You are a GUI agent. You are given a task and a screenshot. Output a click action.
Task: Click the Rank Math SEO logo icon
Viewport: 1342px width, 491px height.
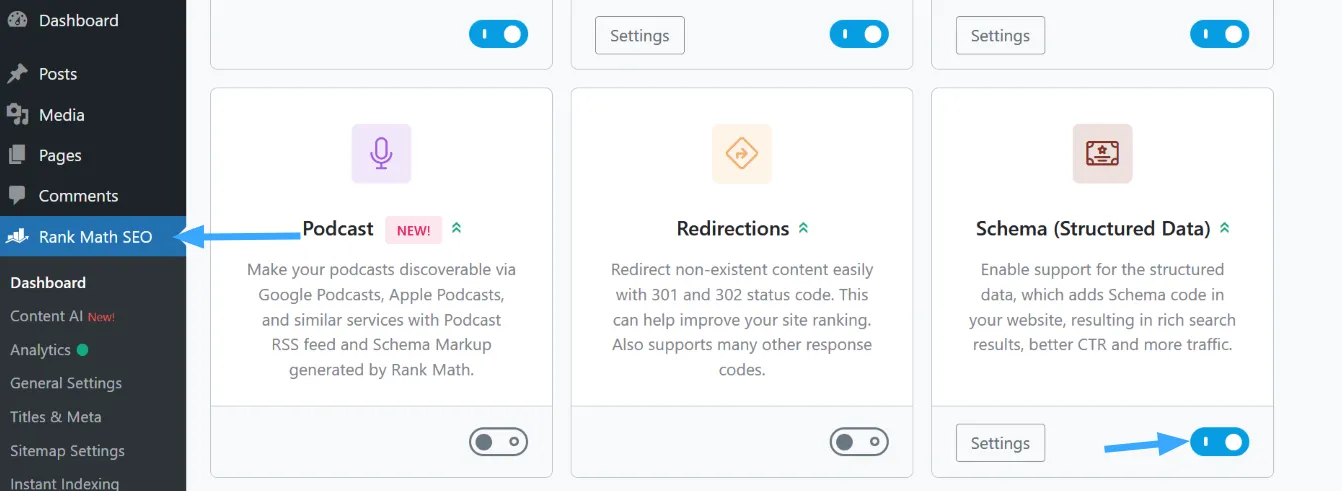(17, 237)
